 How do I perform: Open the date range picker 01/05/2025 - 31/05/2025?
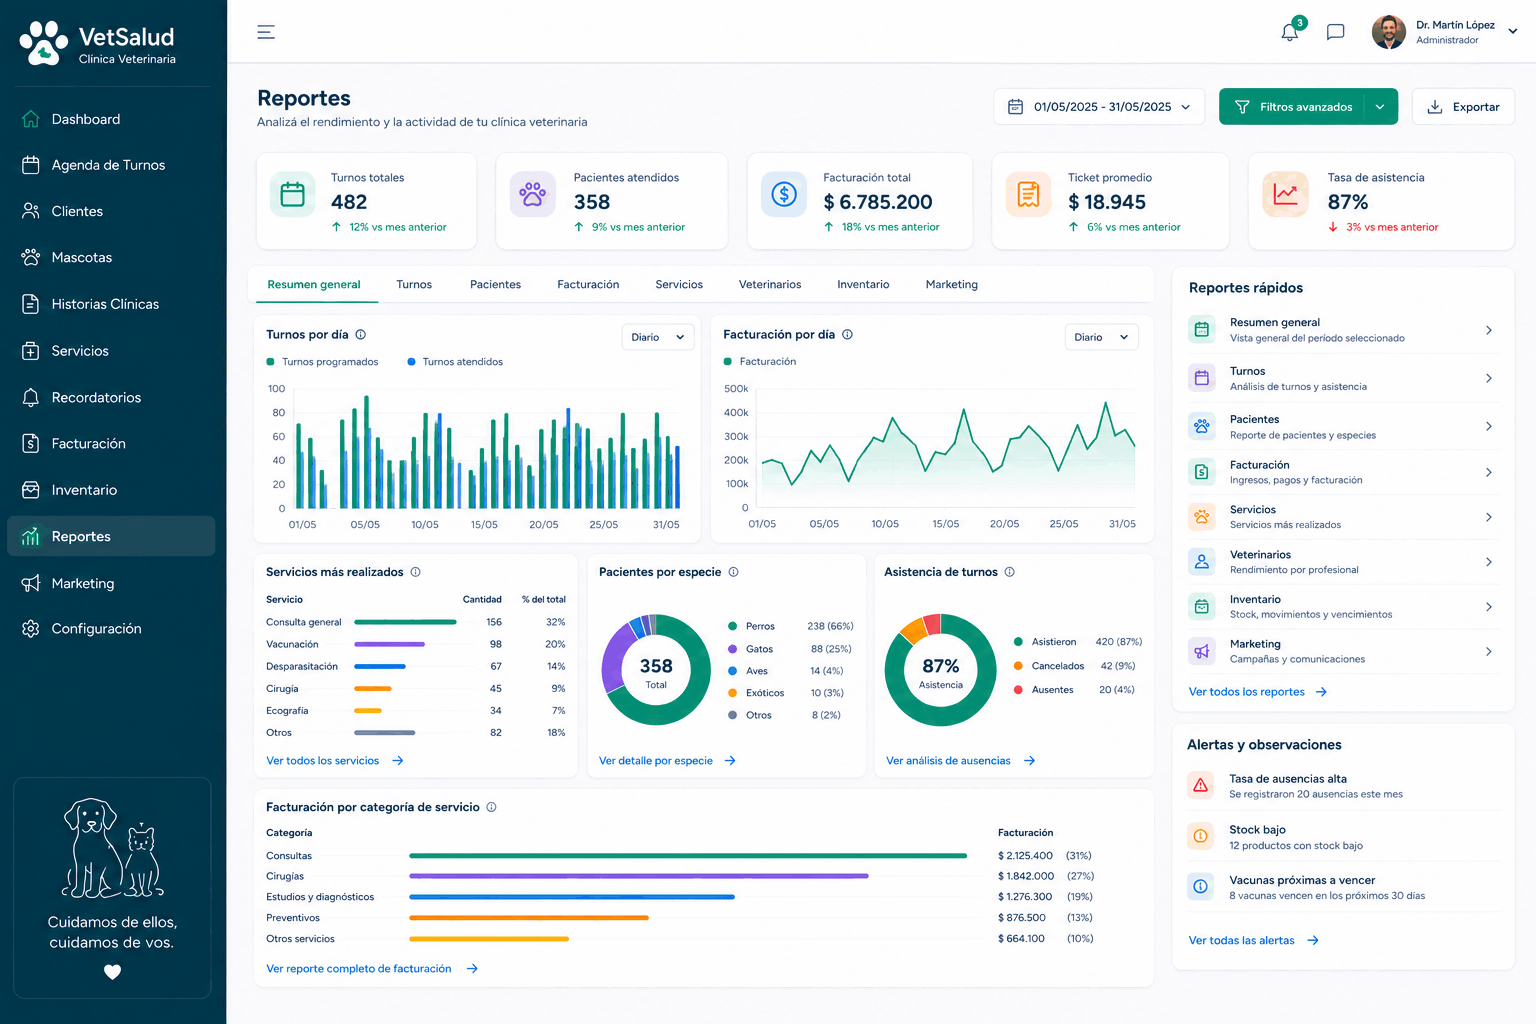pos(1099,107)
